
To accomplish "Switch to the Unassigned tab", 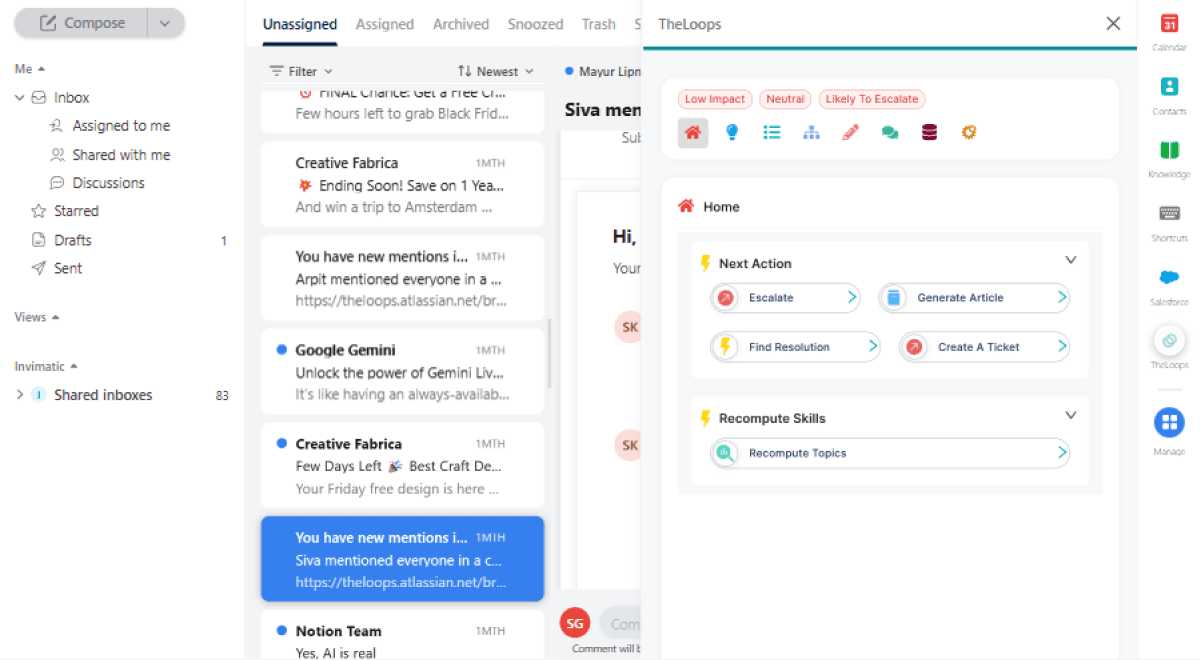I will (300, 24).
